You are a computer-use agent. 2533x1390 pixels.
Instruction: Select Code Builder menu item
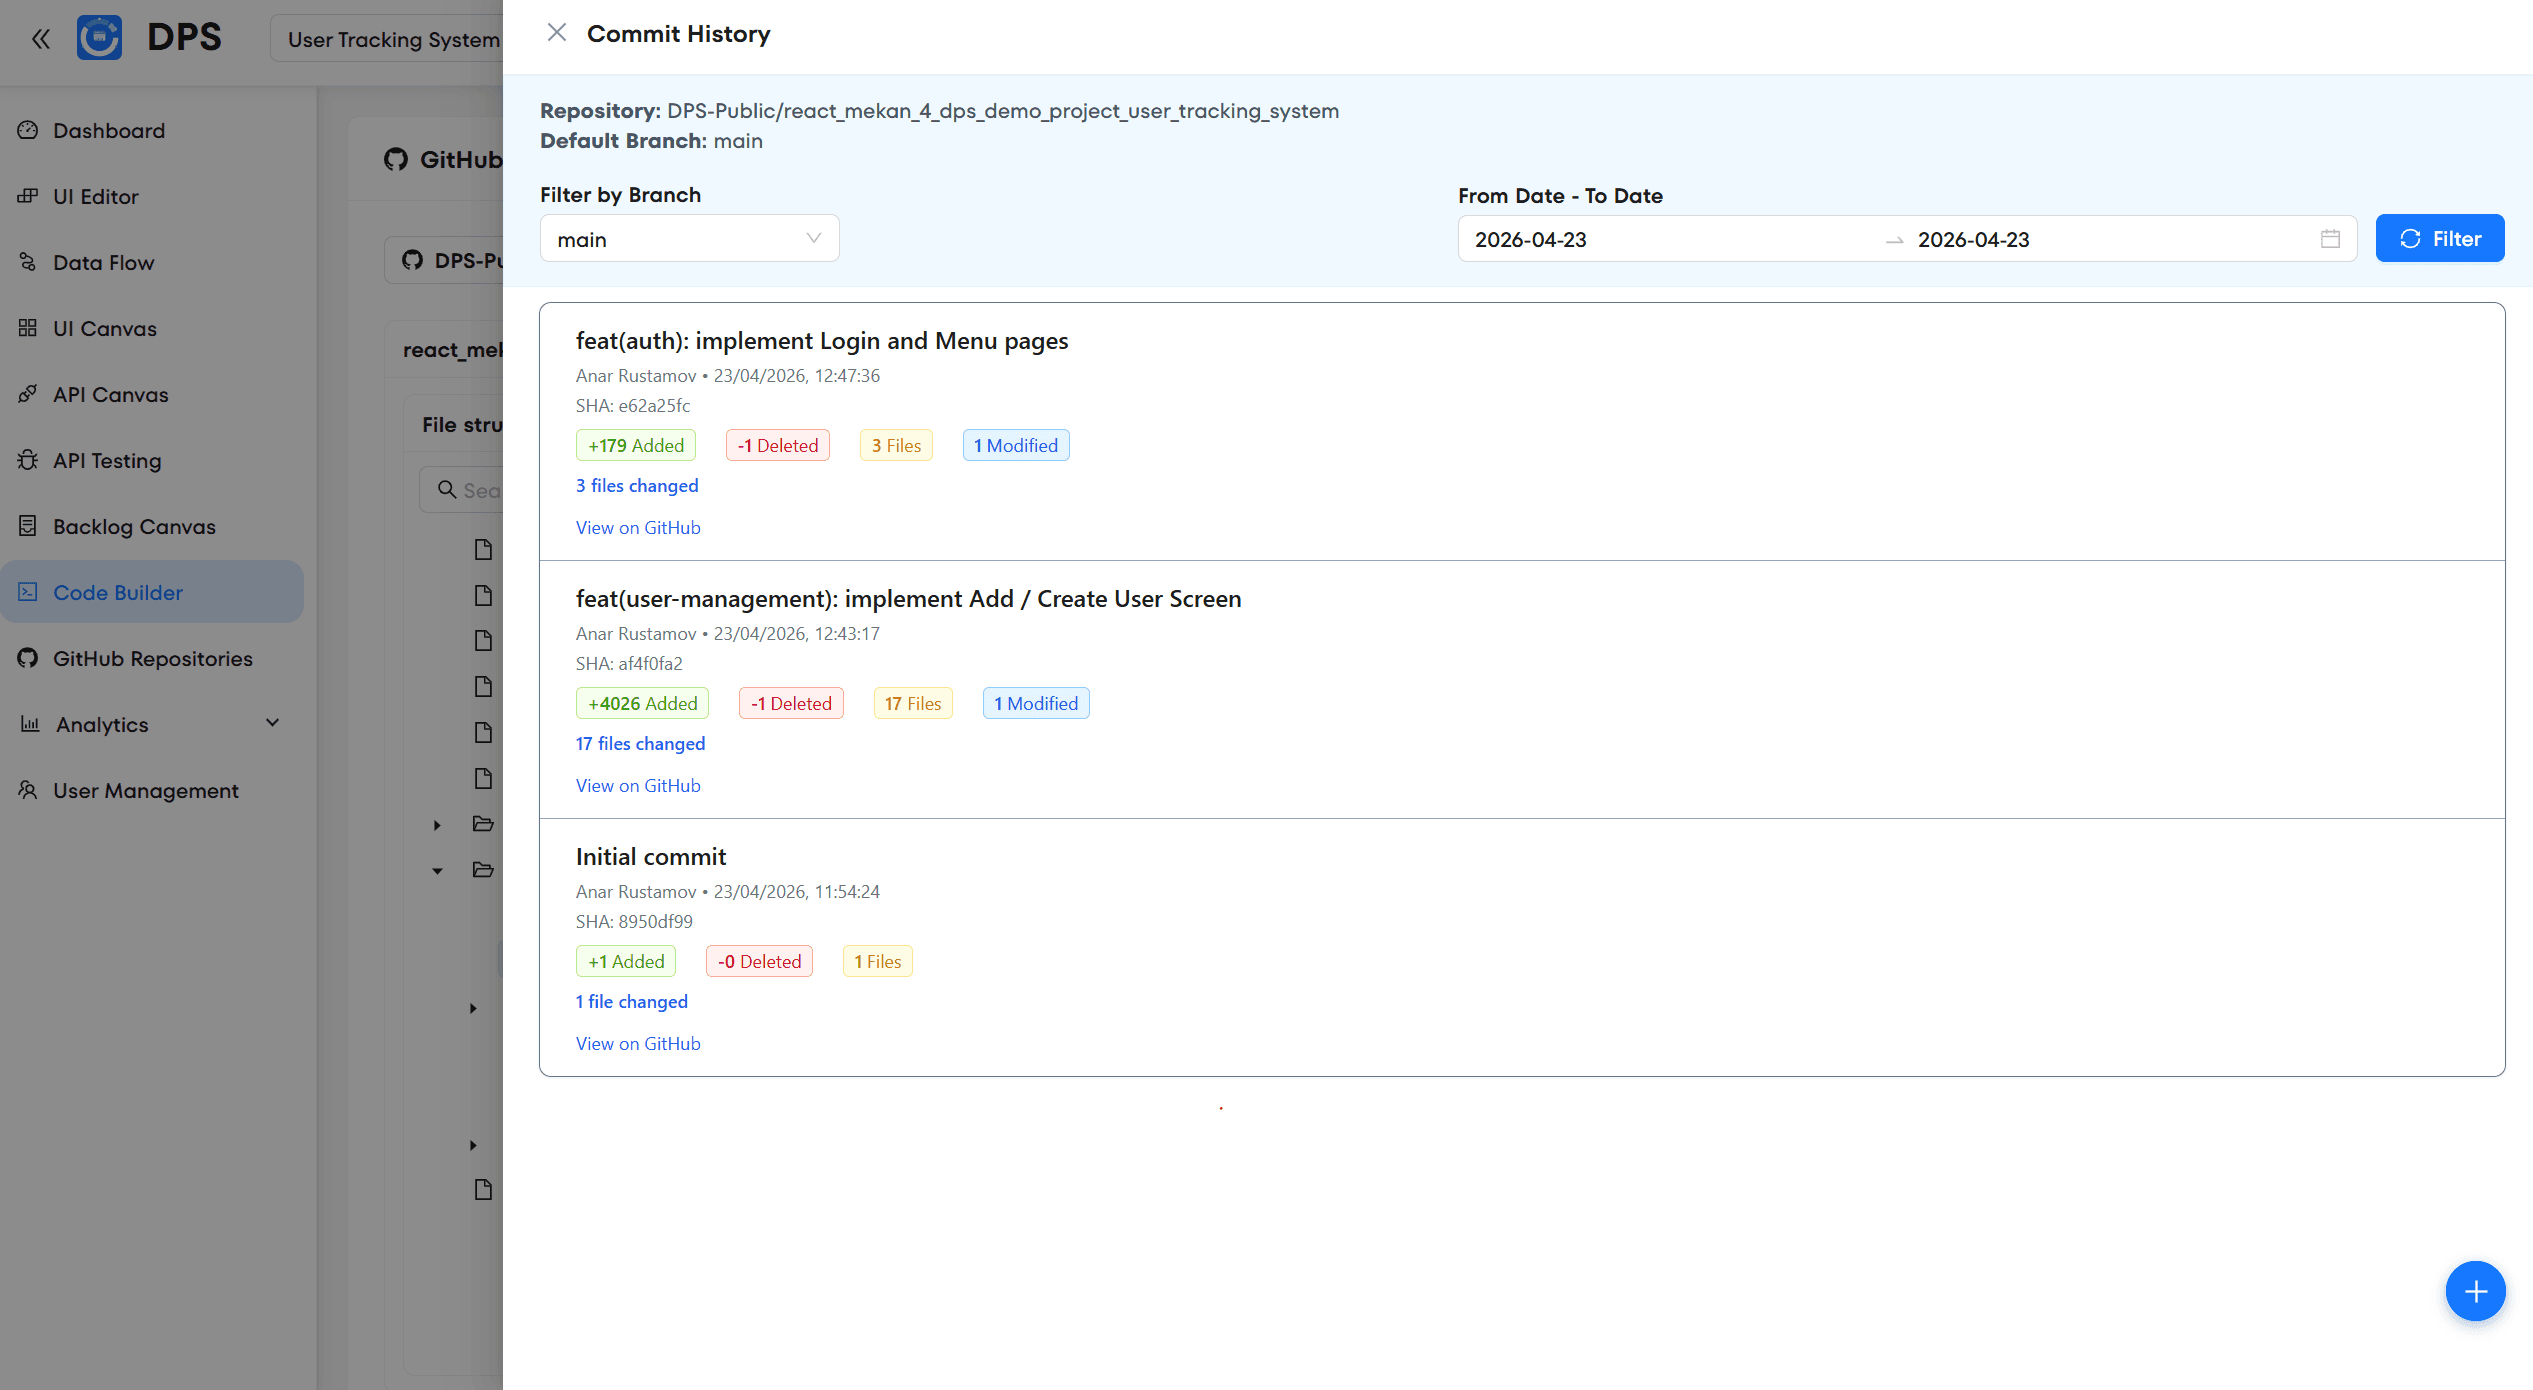152,592
